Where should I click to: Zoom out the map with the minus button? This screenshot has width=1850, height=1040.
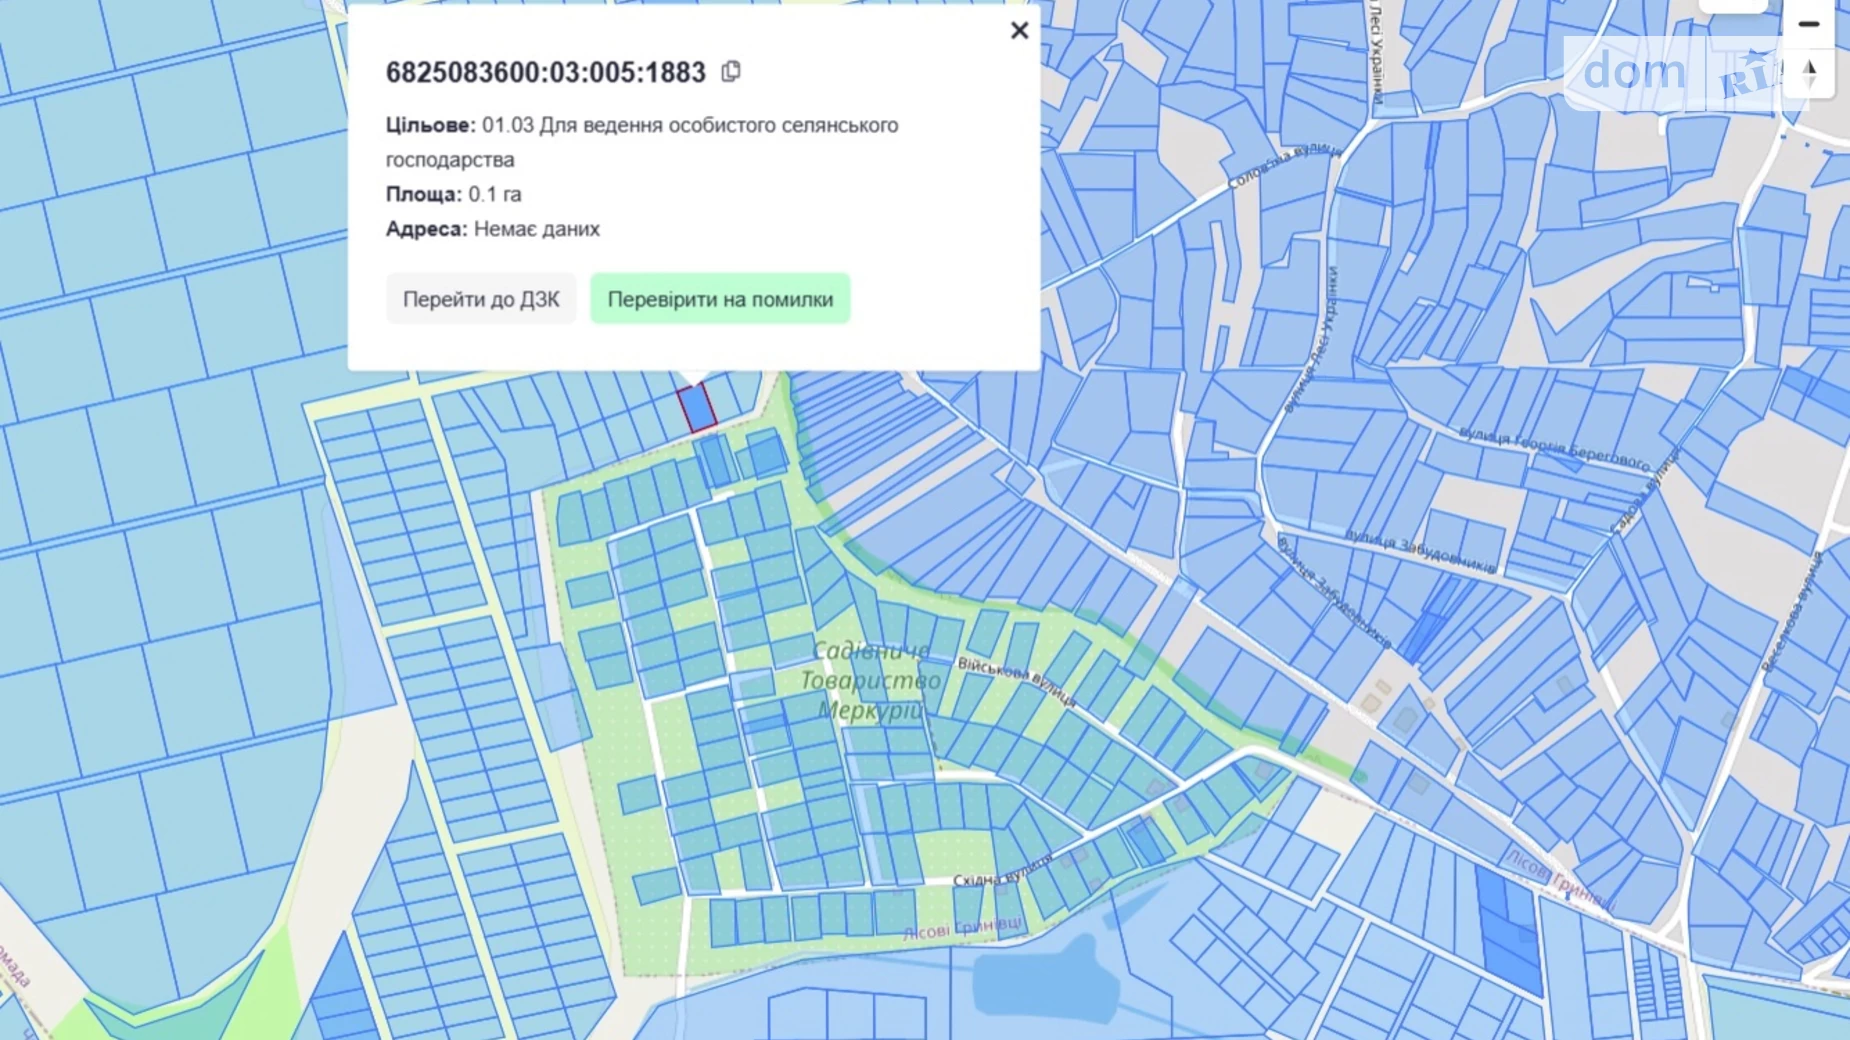pos(1808,24)
